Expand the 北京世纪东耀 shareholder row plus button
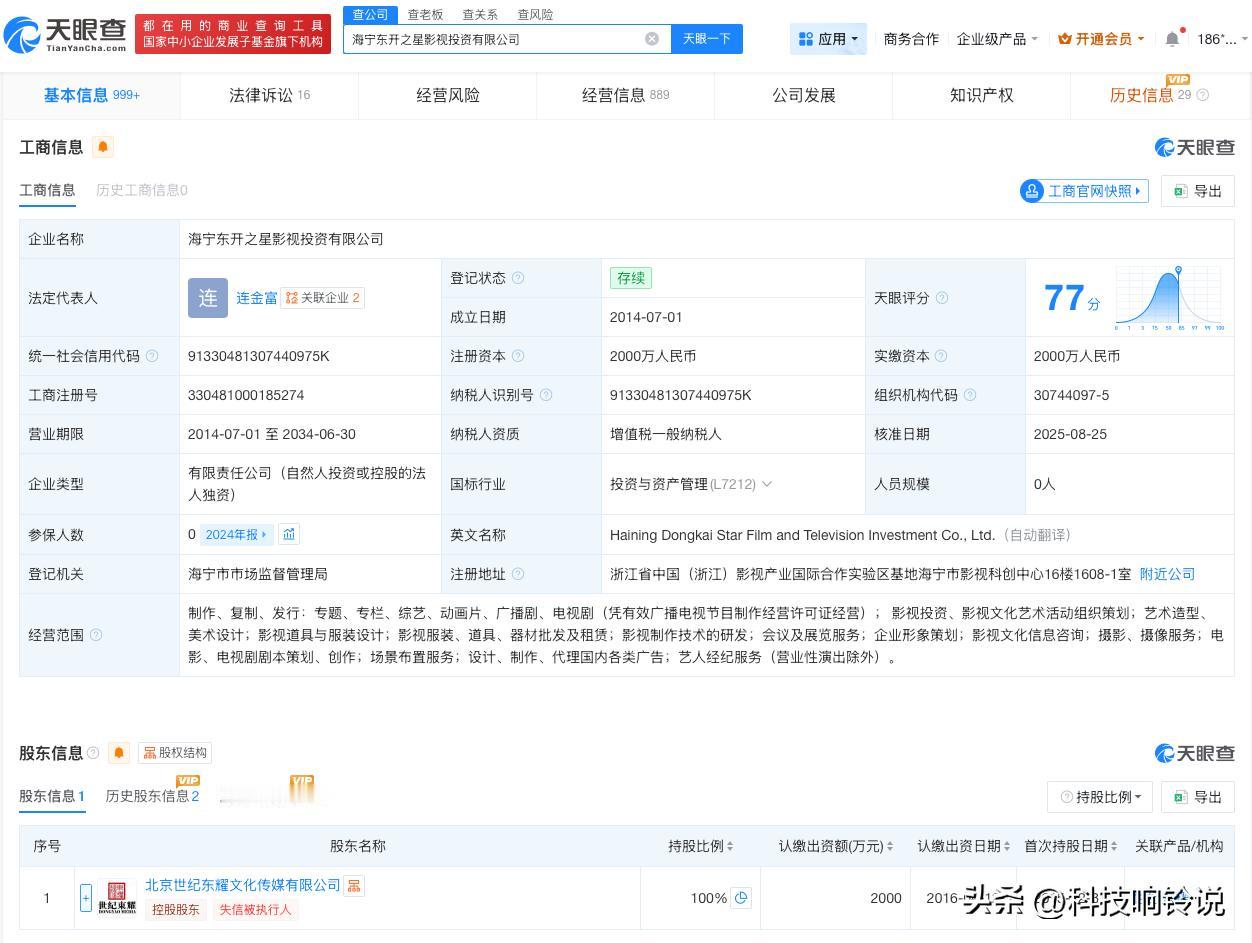The width and height of the screenshot is (1252, 943). (86, 897)
